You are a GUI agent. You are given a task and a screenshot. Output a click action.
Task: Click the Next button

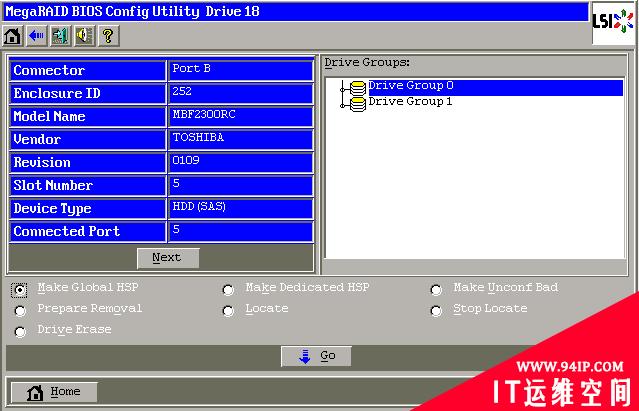click(168, 258)
